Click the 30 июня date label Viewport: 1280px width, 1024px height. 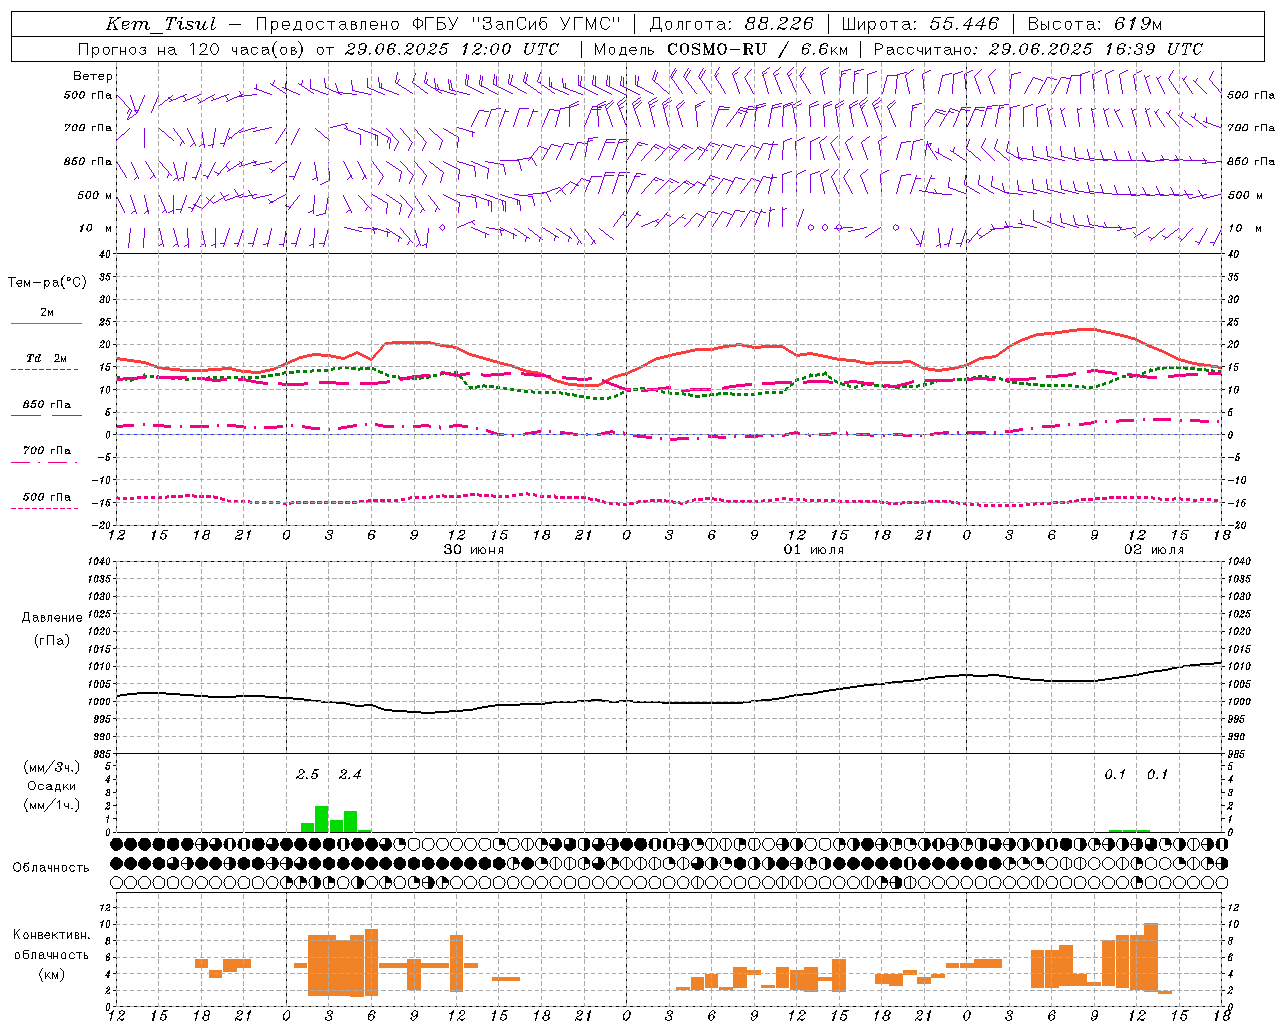pos(474,550)
